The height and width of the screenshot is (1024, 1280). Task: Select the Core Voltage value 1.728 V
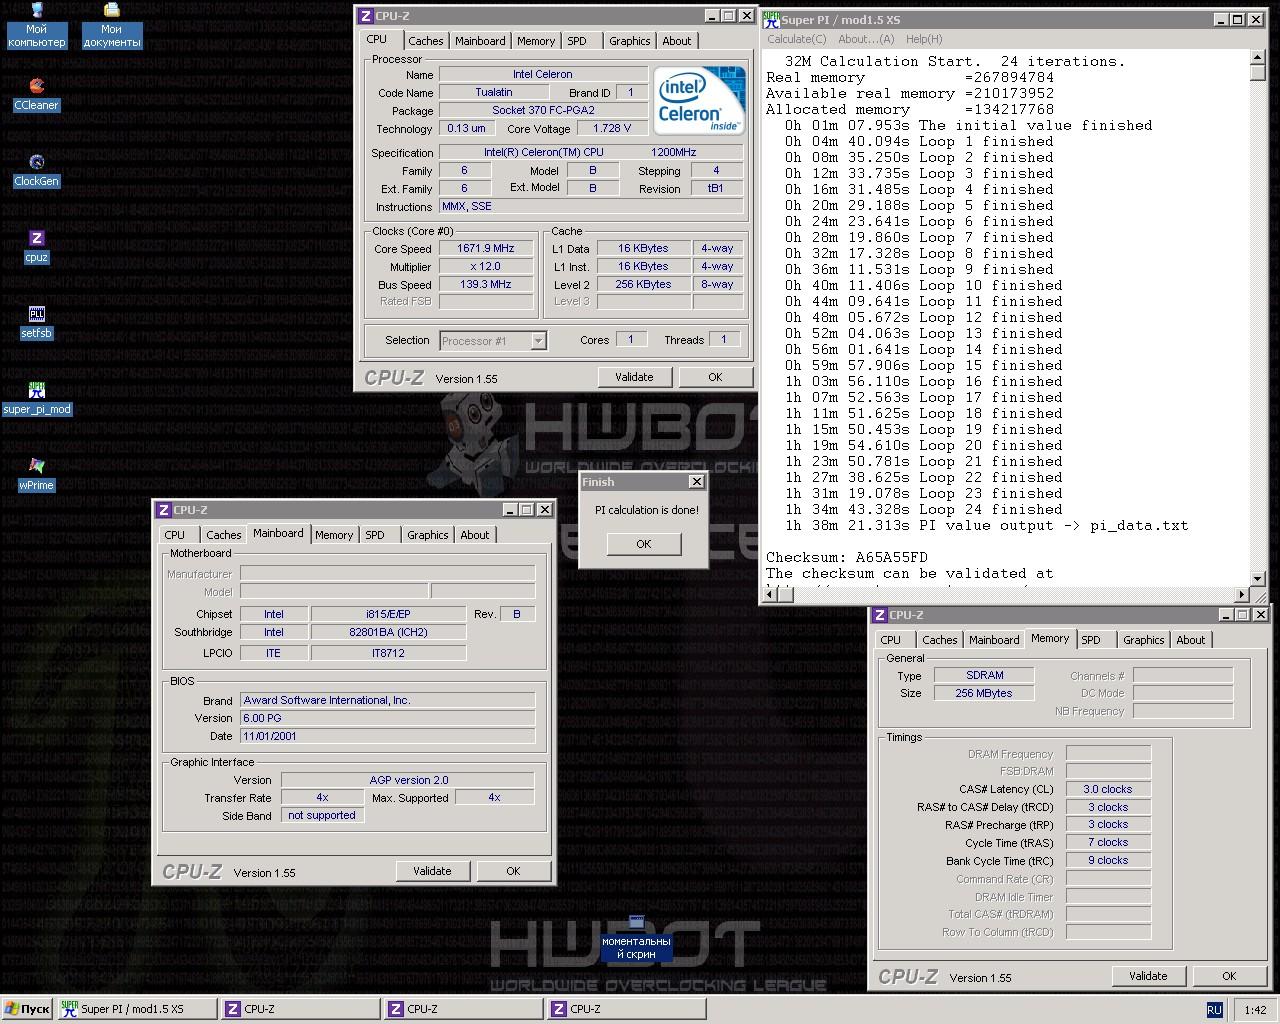(612, 129)
